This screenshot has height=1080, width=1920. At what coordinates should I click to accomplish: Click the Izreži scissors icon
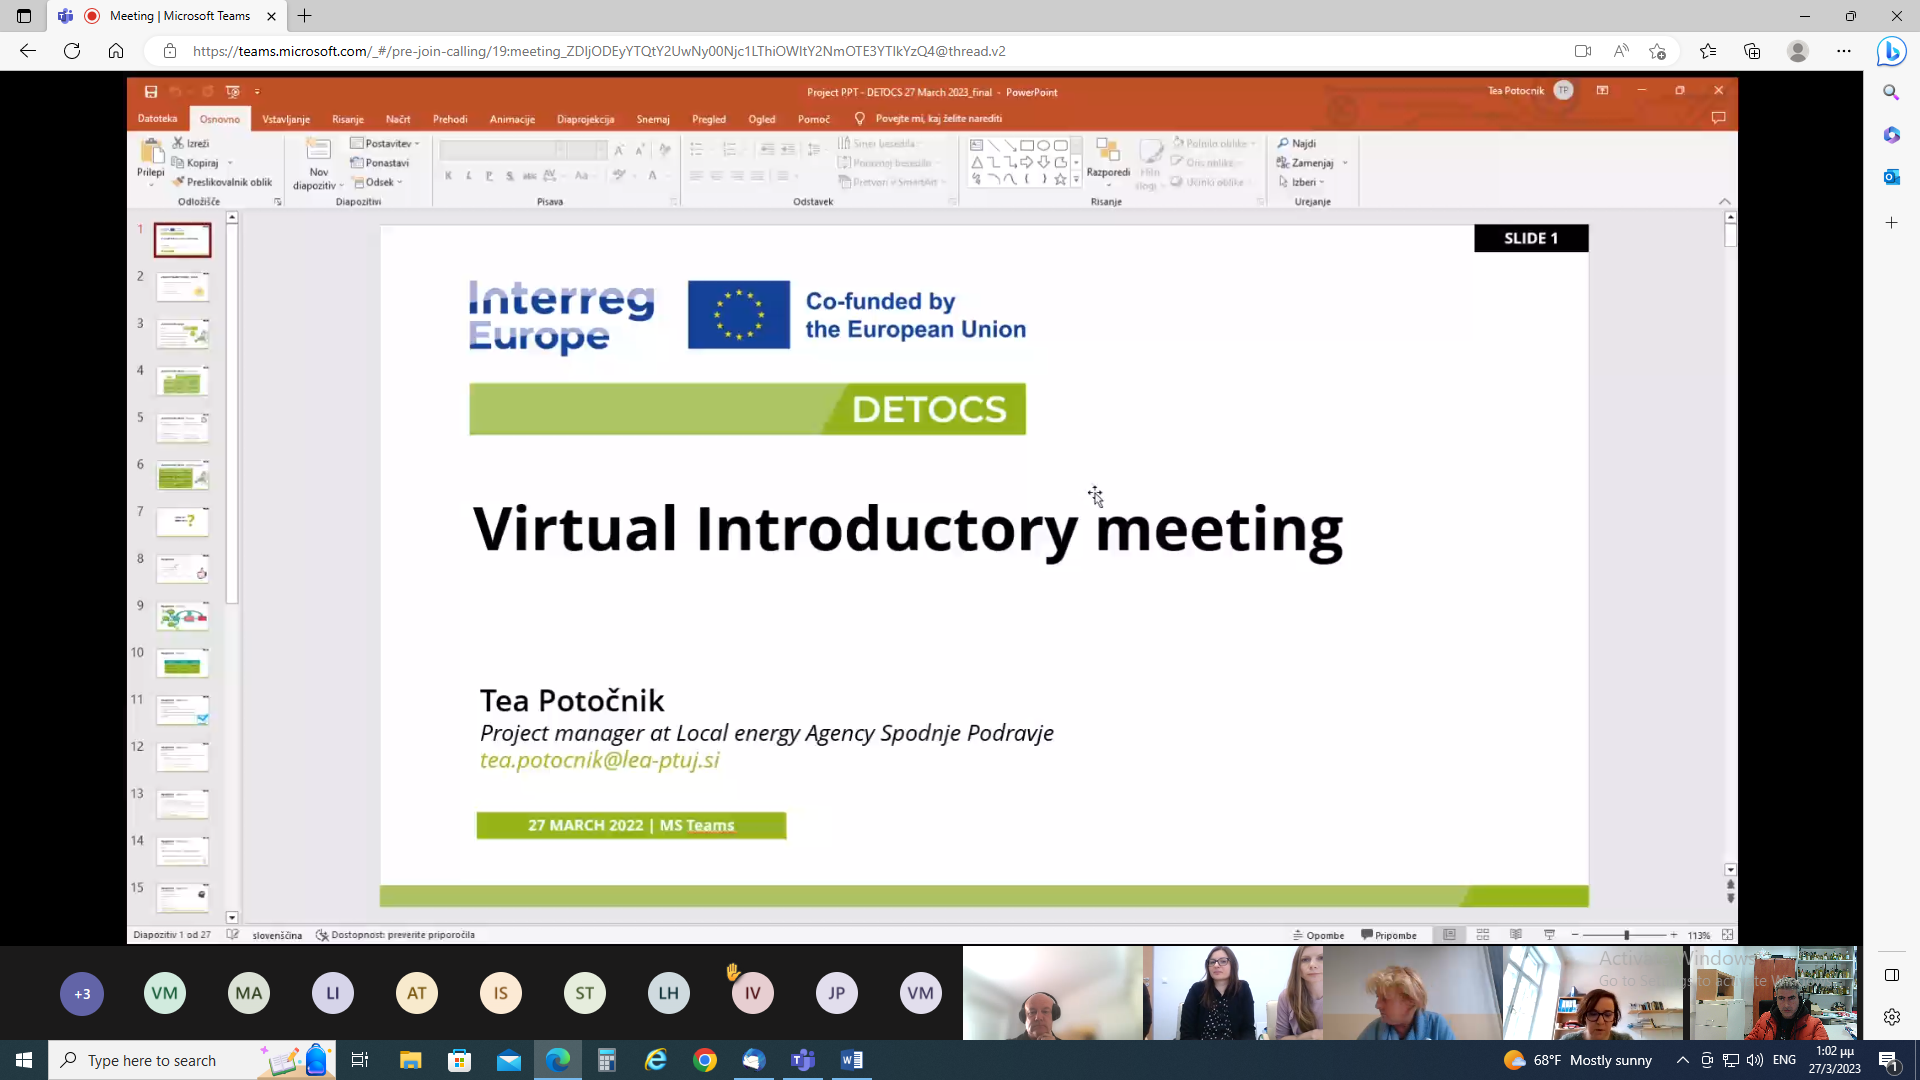[x=178, y=143]
